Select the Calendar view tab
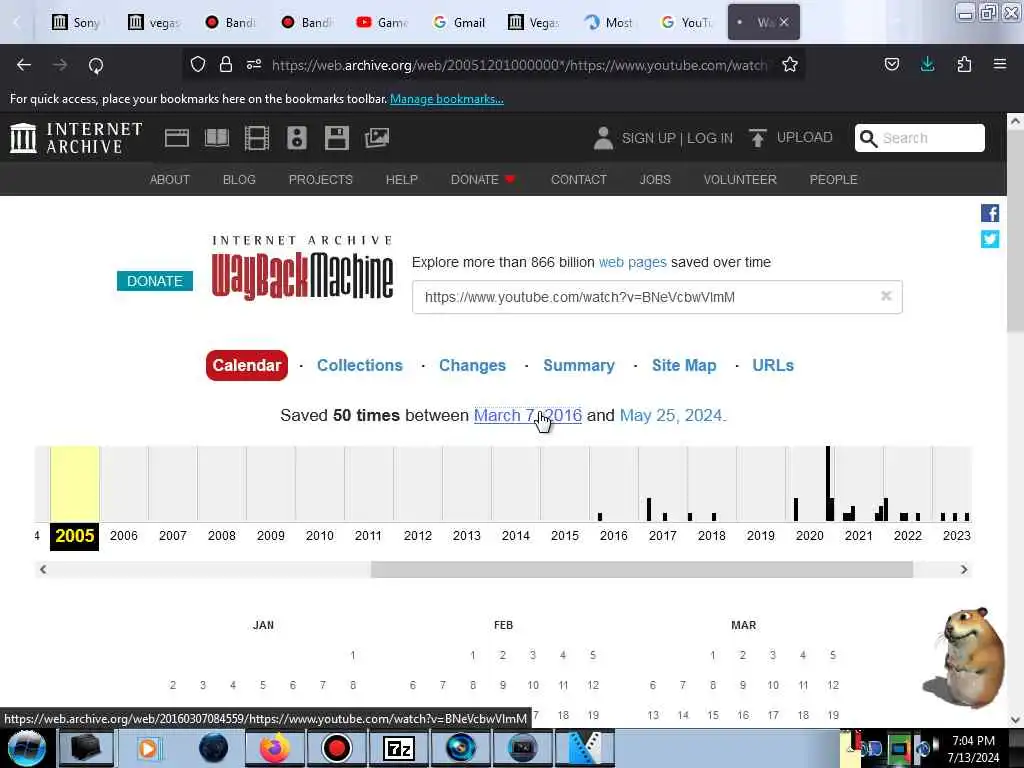The image size is (1024, 768). 247,365
